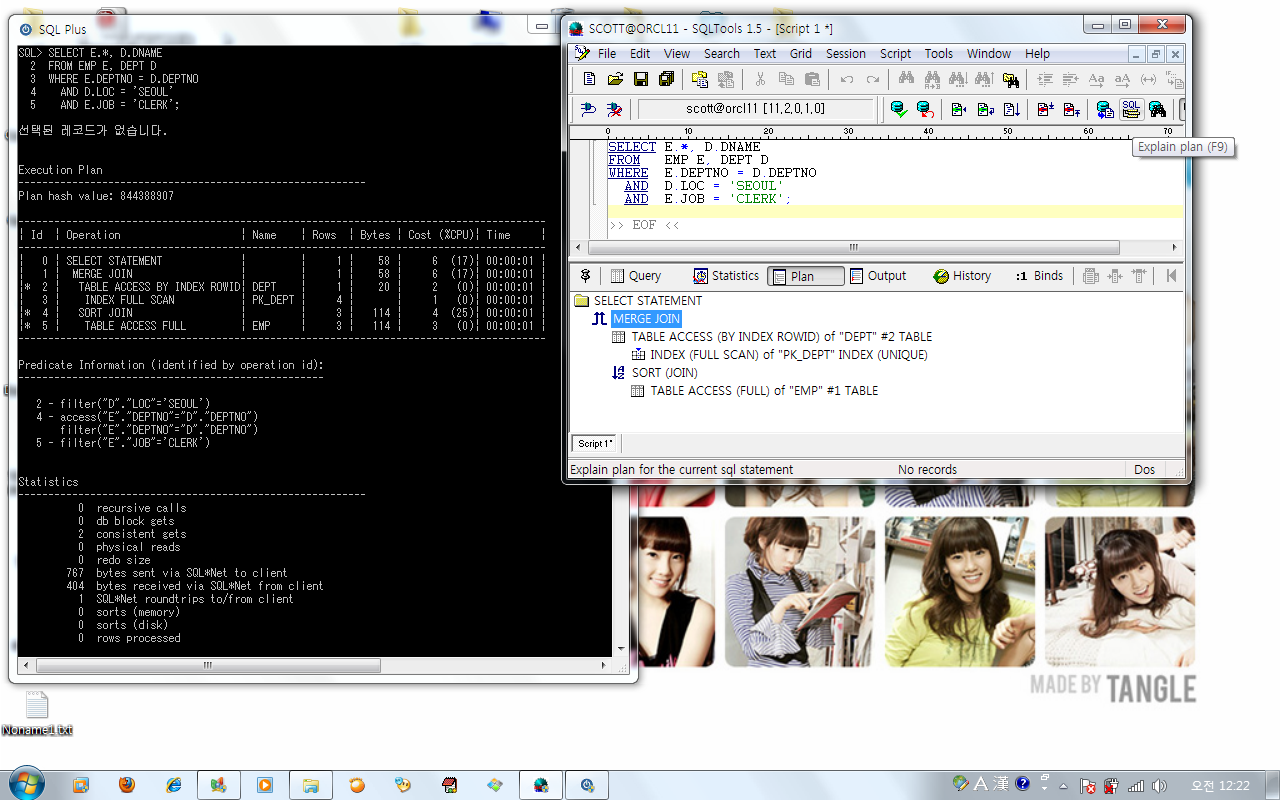Select the SELECT STATEMENT root node
This screenshot has width=1280, height=800.
(x=647, y=301)
